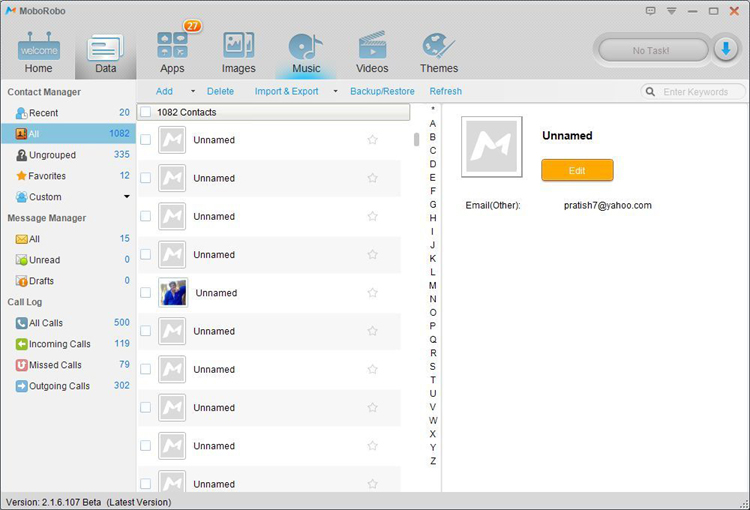Image resolution: width=750 pixels, height=510 pixels.
Task: Click Backup/Restore in the toolbar
Action: click(381, 92)
